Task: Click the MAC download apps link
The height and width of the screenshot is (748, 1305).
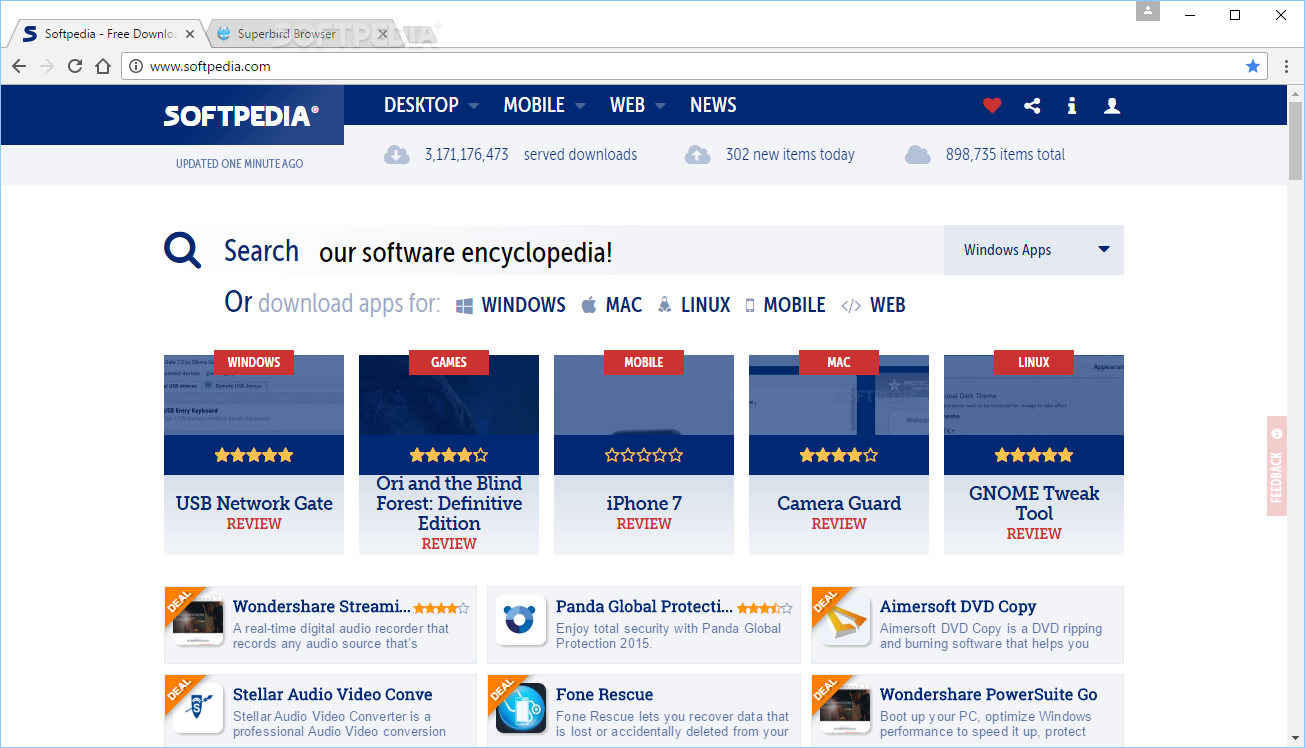Action: coord(612,305)
